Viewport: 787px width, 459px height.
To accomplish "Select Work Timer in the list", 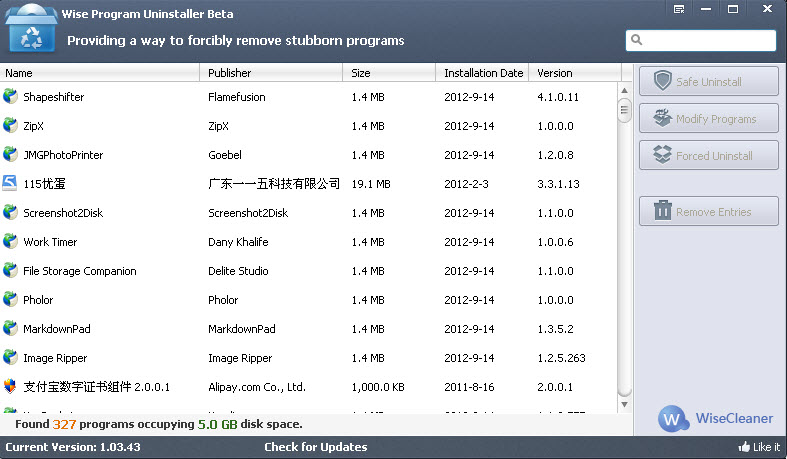I will click(50, 242).
